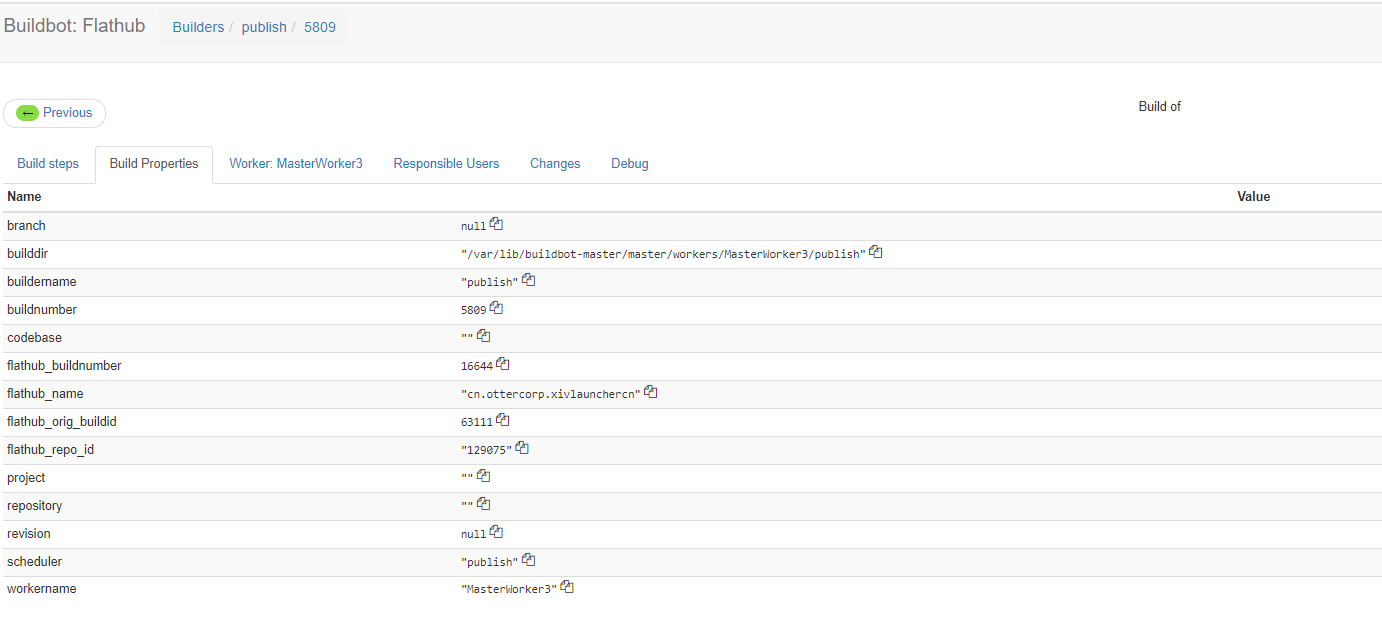The image size is (1382, 623).
Task: Copy the flathub_name property value
Action: click(650, 391)
